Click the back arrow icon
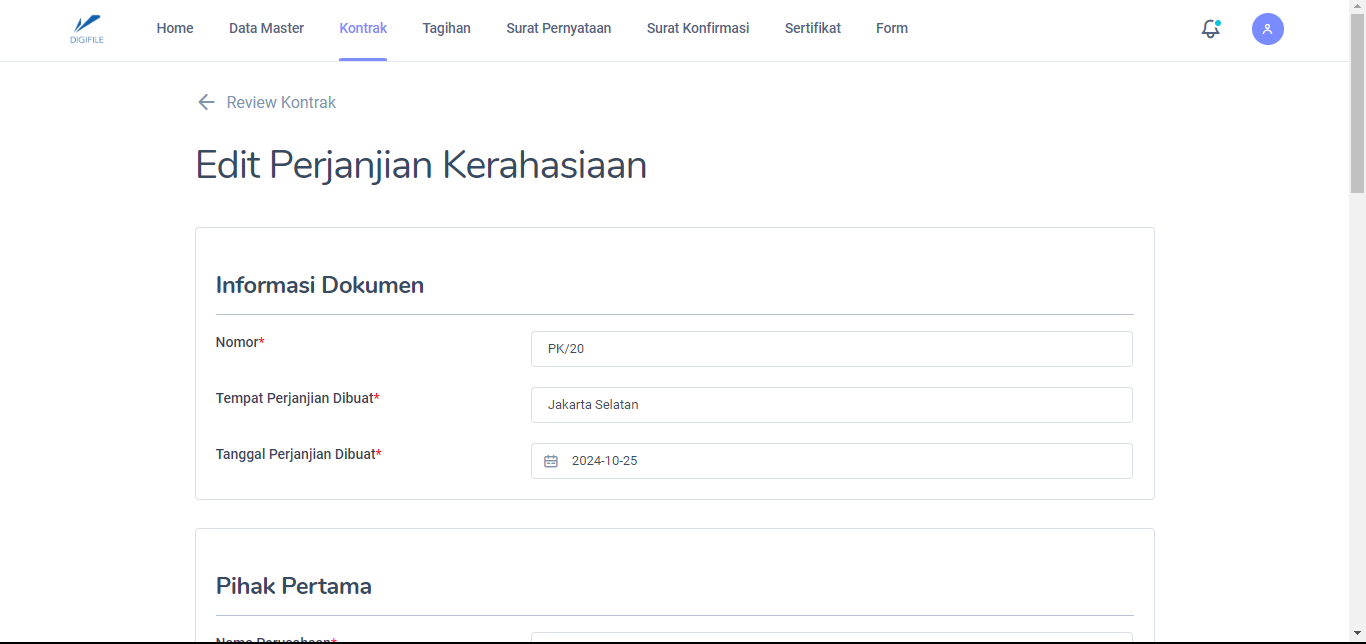The image size is (1366, 644). pos(206,102)
